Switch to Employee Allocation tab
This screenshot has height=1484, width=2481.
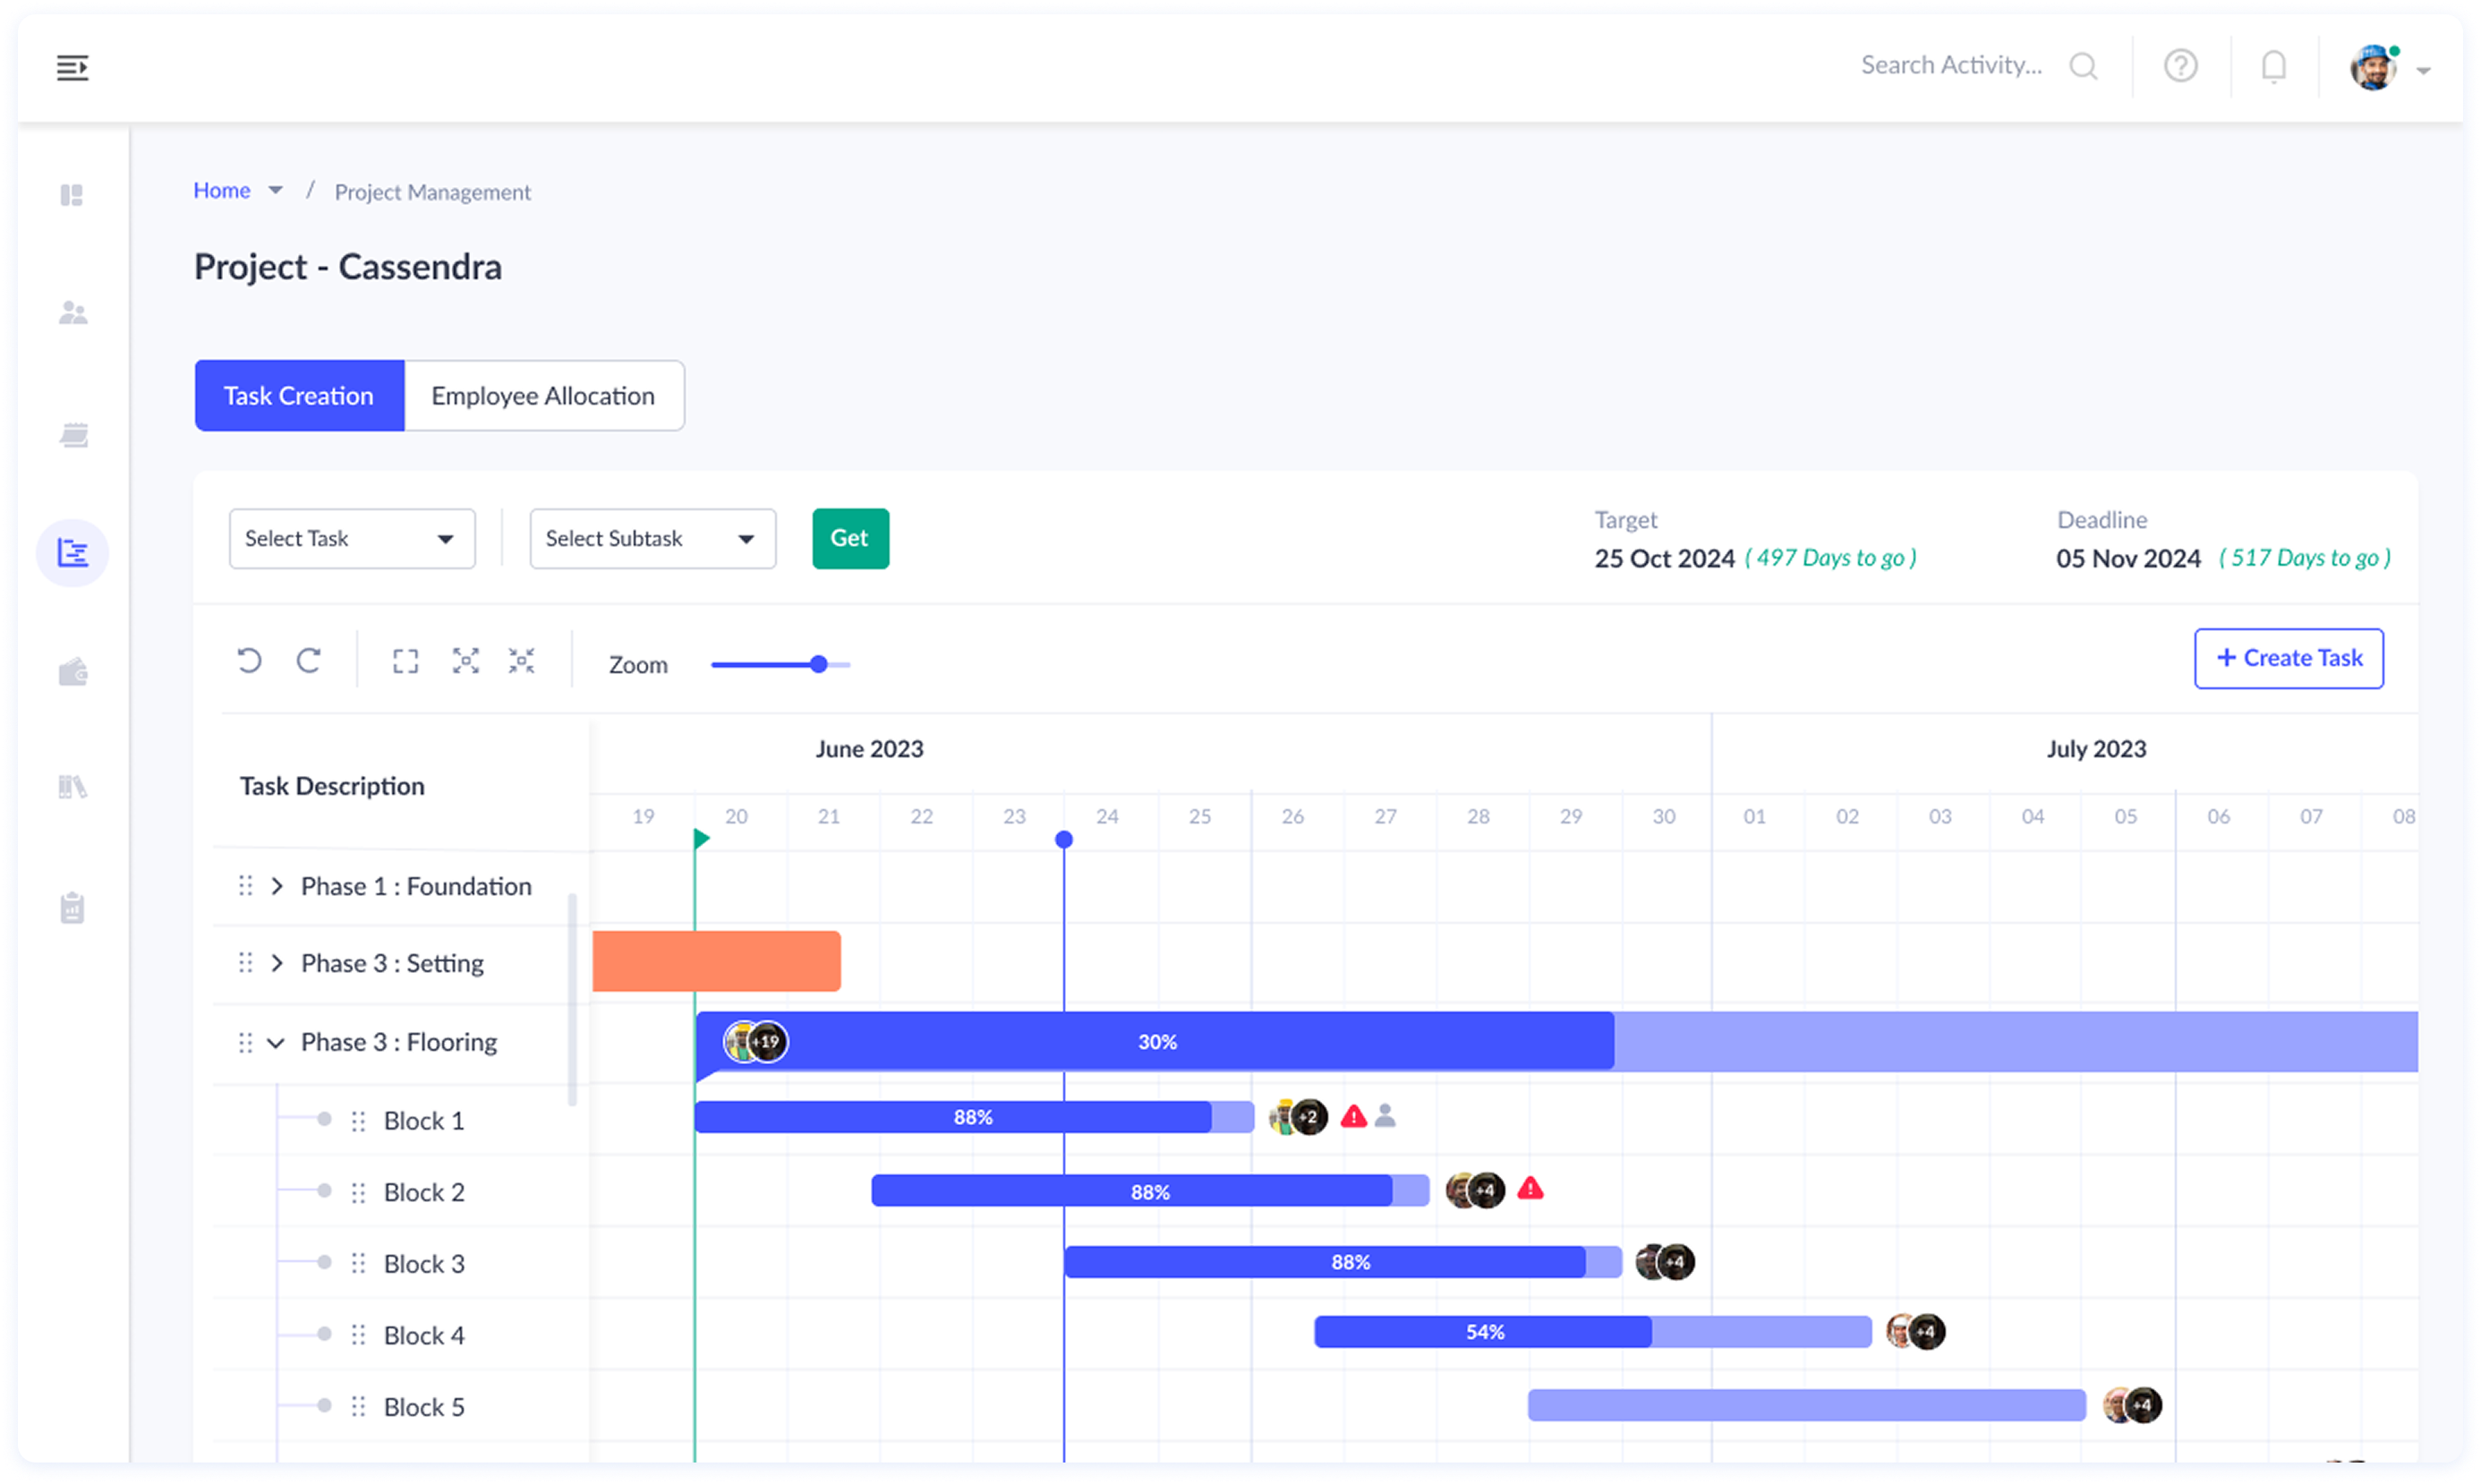pyautogui.click(x=543, y=396)
